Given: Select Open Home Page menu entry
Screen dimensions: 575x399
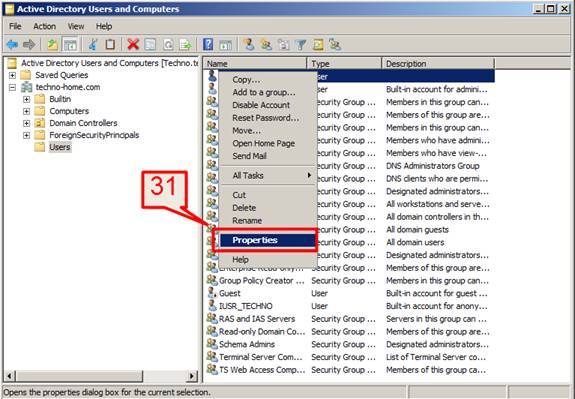Looking at the screenshot, I should point(268,143).
